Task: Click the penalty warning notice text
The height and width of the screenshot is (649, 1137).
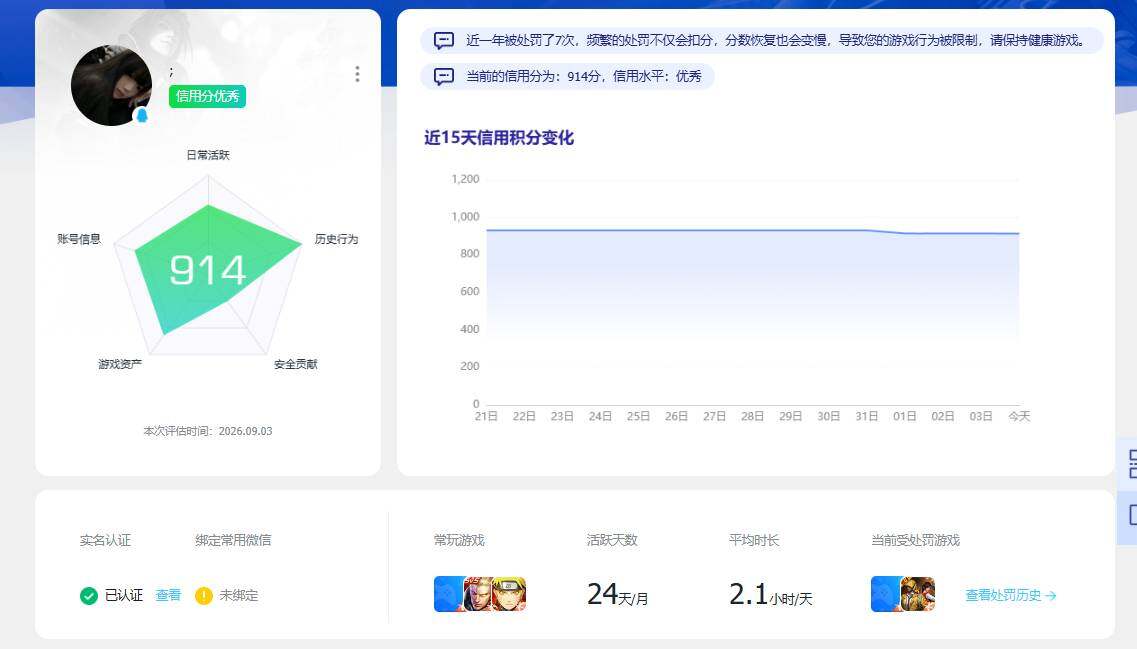Action: 777,41
